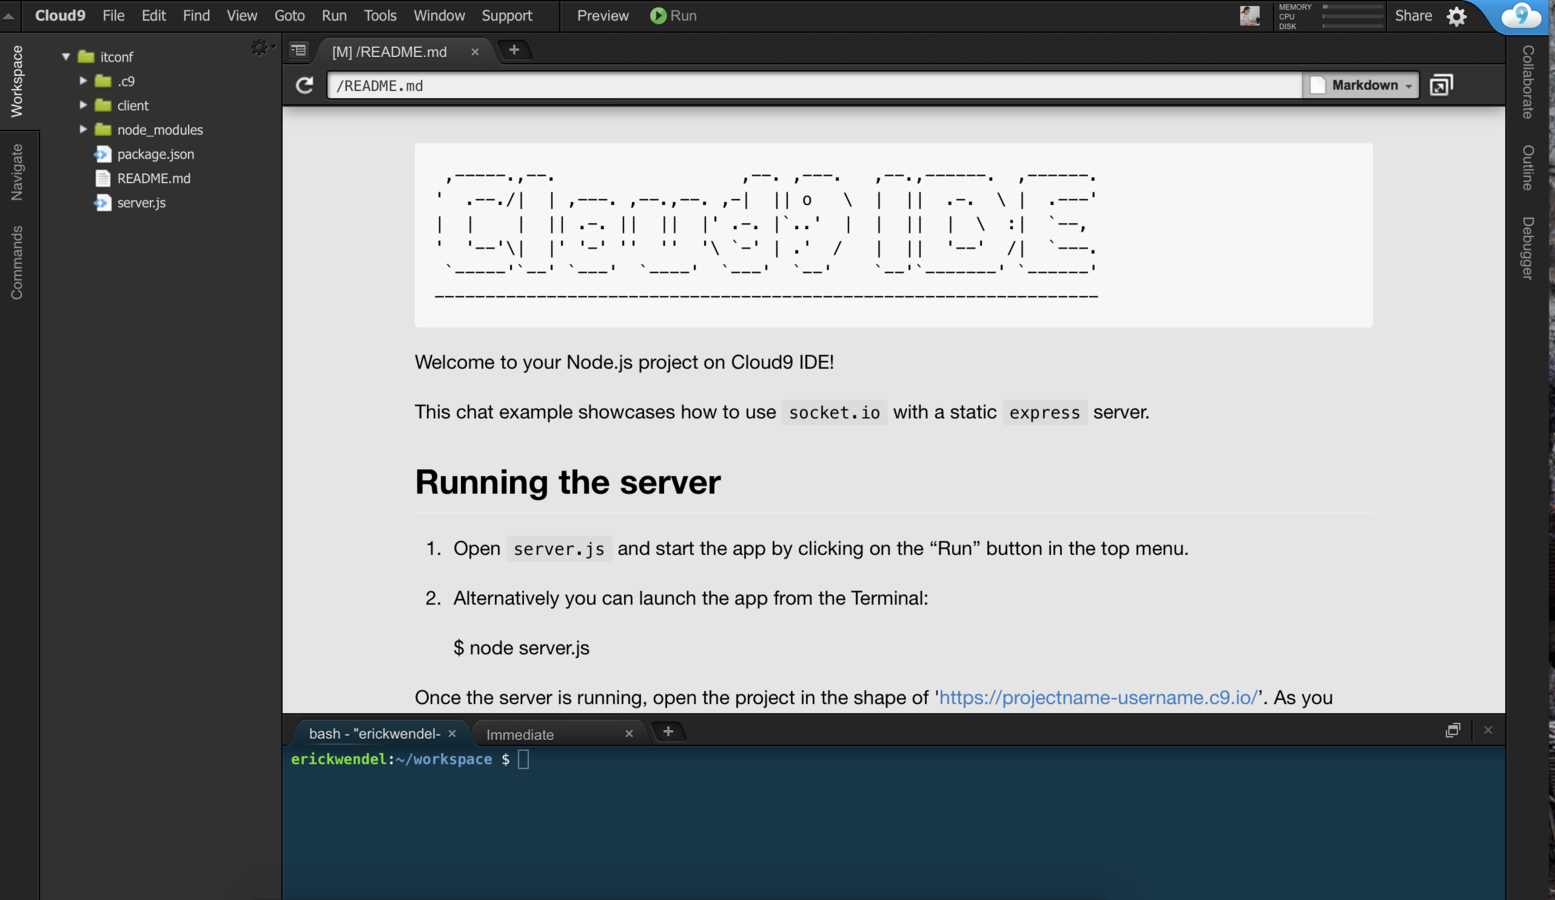
Task: Maximize the console panel
Action: click(x=1453, y=731)
